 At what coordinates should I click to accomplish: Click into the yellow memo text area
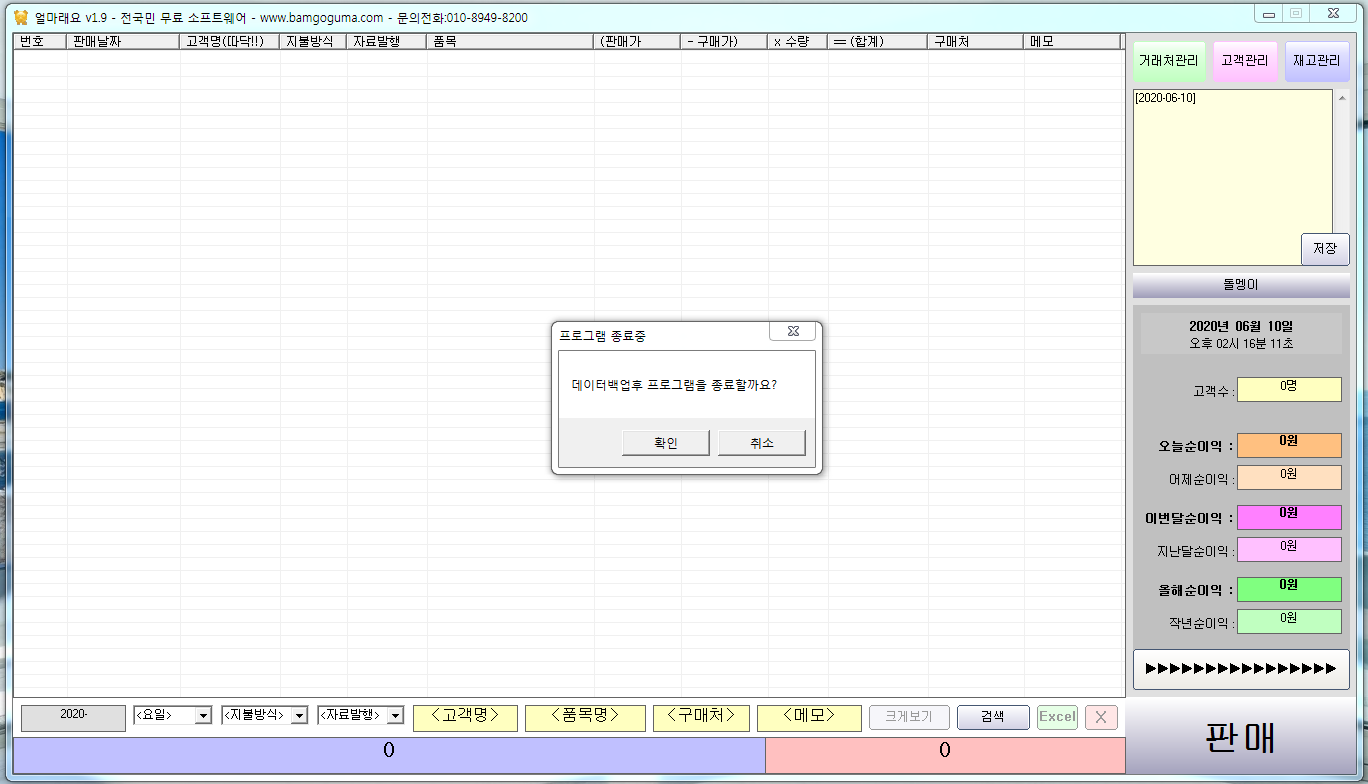click(1232, 177)
